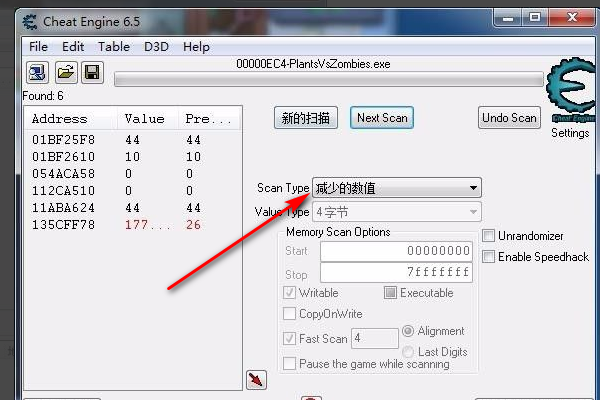Click value 10 in row 01BF2610
The width and height of the screenshot is (600, 400).
[x=132, y=157]
